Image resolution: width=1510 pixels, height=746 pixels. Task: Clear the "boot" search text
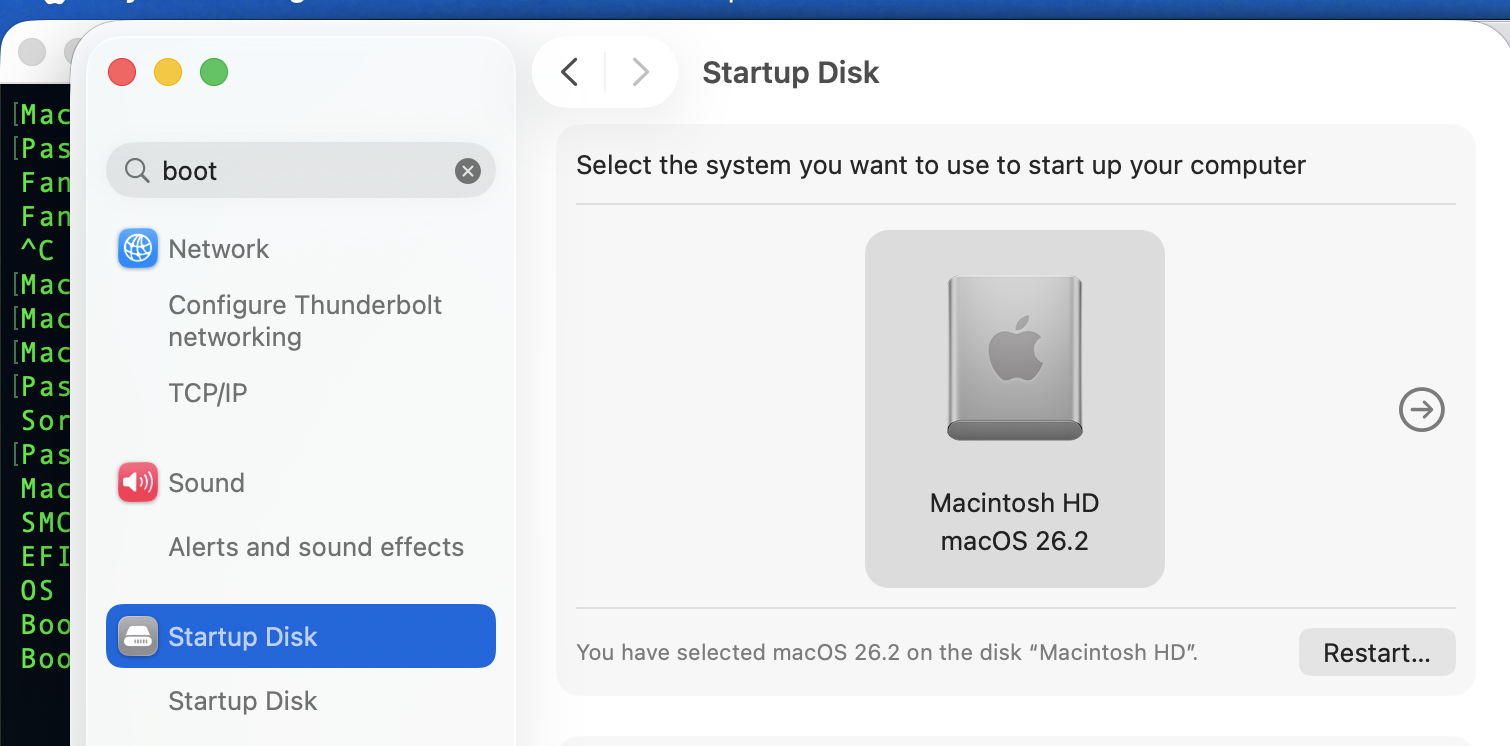(x=468, y=171)
